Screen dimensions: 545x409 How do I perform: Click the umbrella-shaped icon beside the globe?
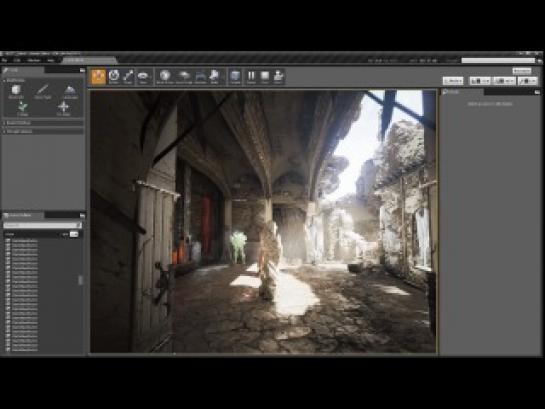click(x=184, y=76)
